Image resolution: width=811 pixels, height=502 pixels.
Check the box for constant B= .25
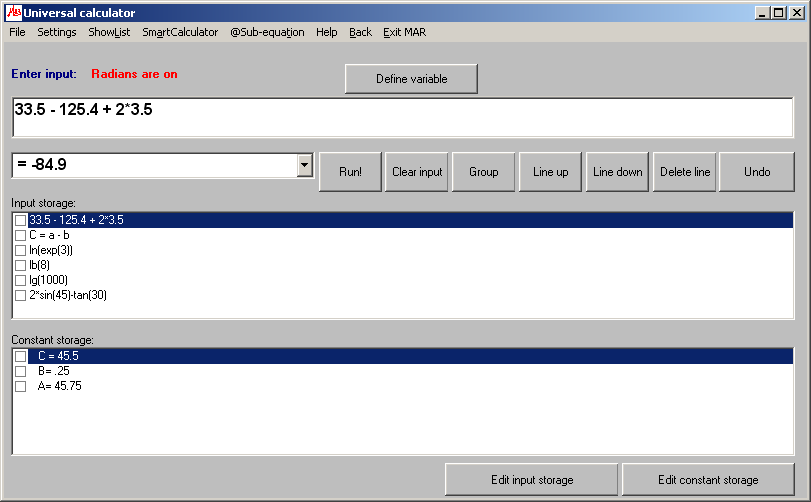click(x=20, y=371)
